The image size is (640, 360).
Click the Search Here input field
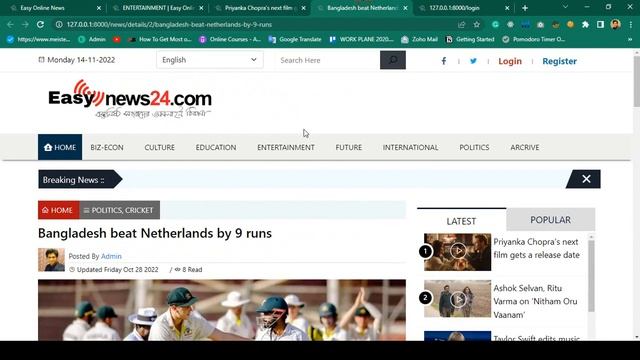(327, 60)
